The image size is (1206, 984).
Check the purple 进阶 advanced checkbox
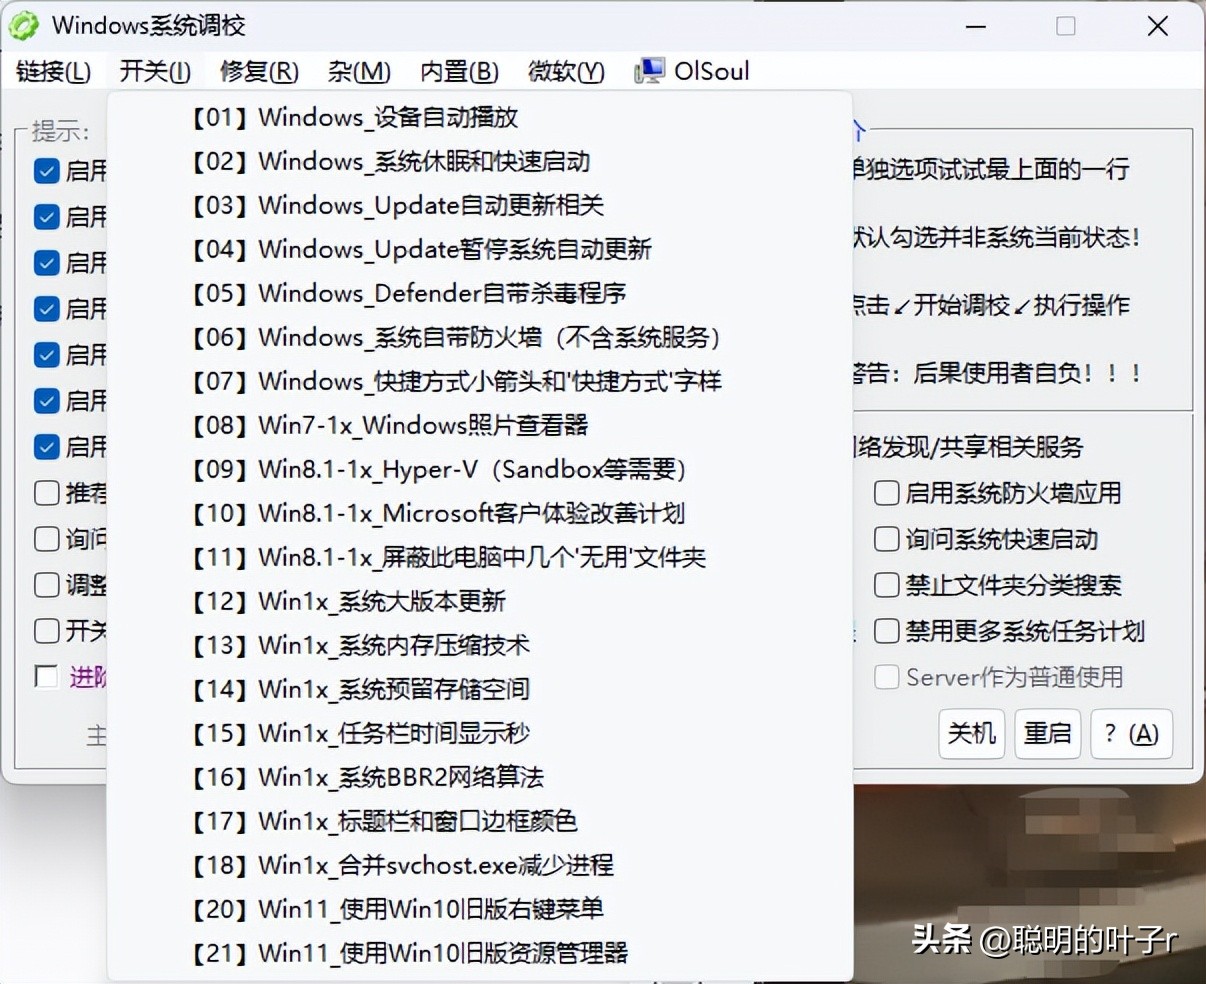[46, 677]
